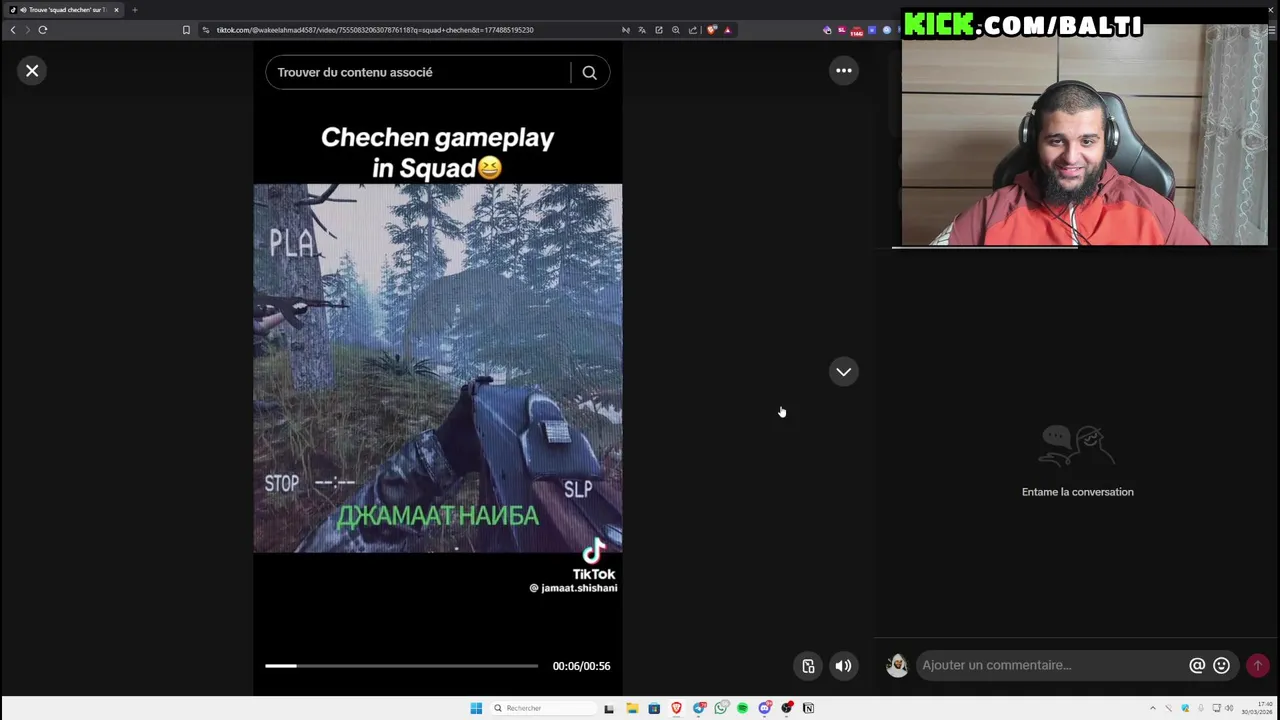This screenshot has width=1280, height=720.
Task: Seek along the video progress bar
Action: tap(401, 666)
